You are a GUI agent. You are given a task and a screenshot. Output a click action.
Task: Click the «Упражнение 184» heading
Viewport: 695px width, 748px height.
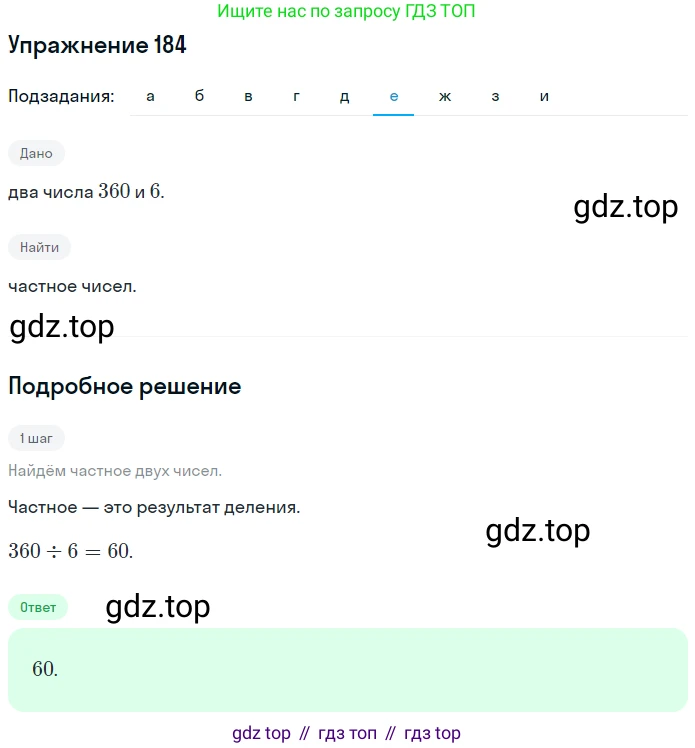pos(97,45)
